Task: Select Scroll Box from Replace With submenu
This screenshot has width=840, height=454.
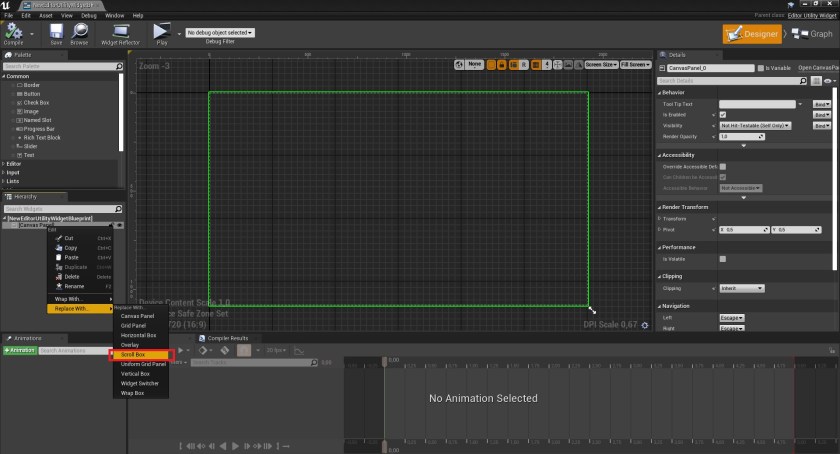Action: (133, 355)
